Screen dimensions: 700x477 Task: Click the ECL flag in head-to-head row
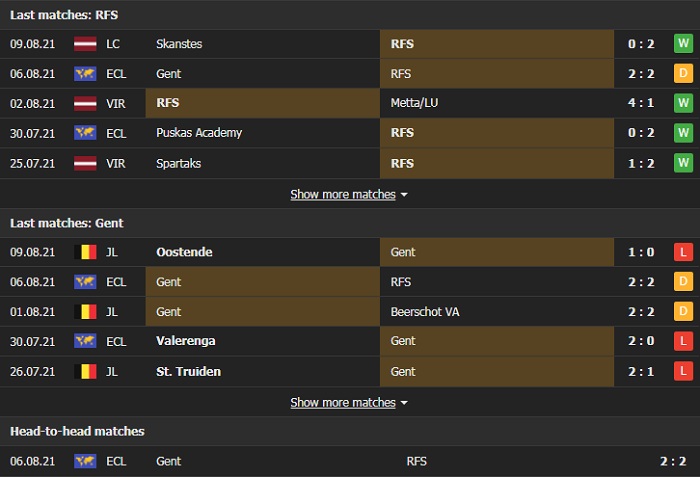pyautogui.click(x=85, y=461)
